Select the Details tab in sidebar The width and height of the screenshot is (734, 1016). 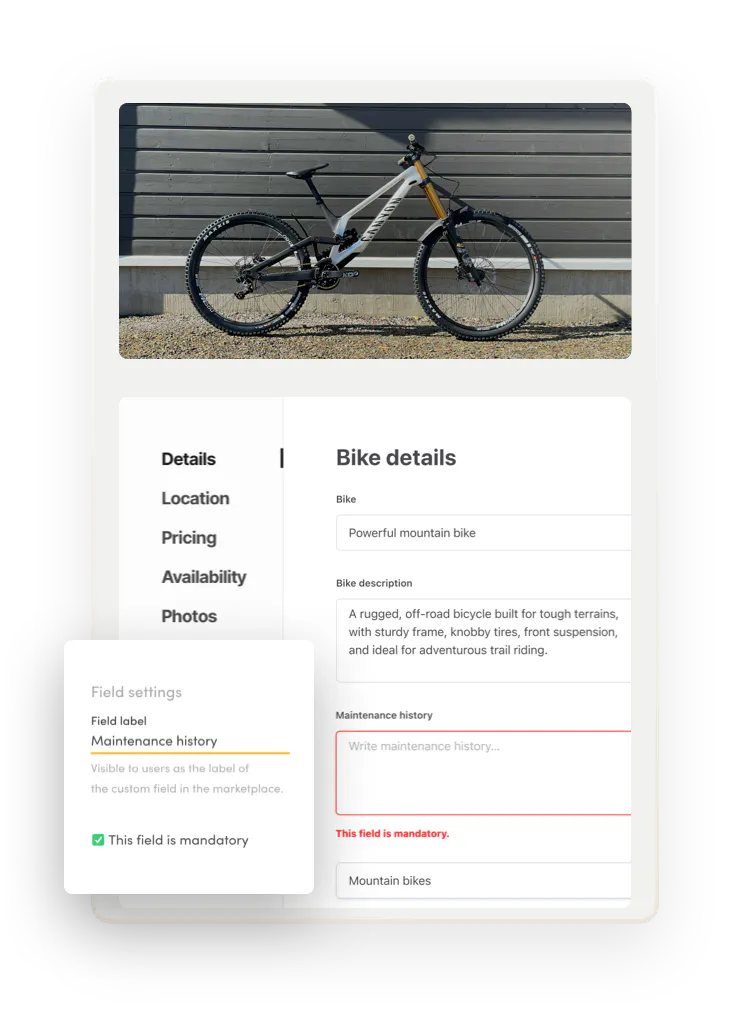click(188, 459)
